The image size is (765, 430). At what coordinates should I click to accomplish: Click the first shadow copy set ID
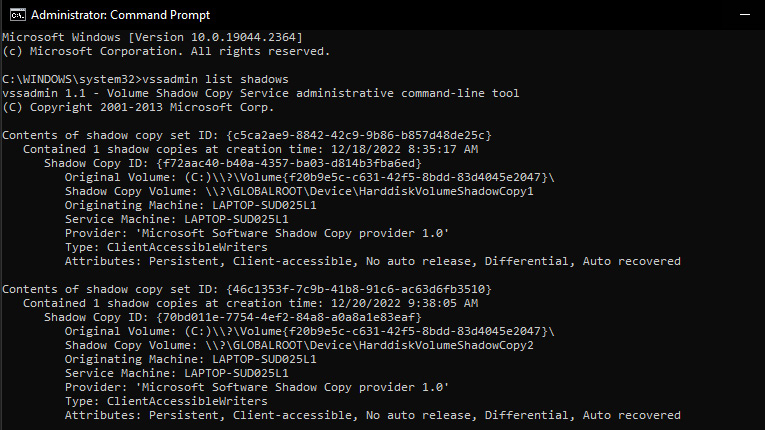[359, 135]
